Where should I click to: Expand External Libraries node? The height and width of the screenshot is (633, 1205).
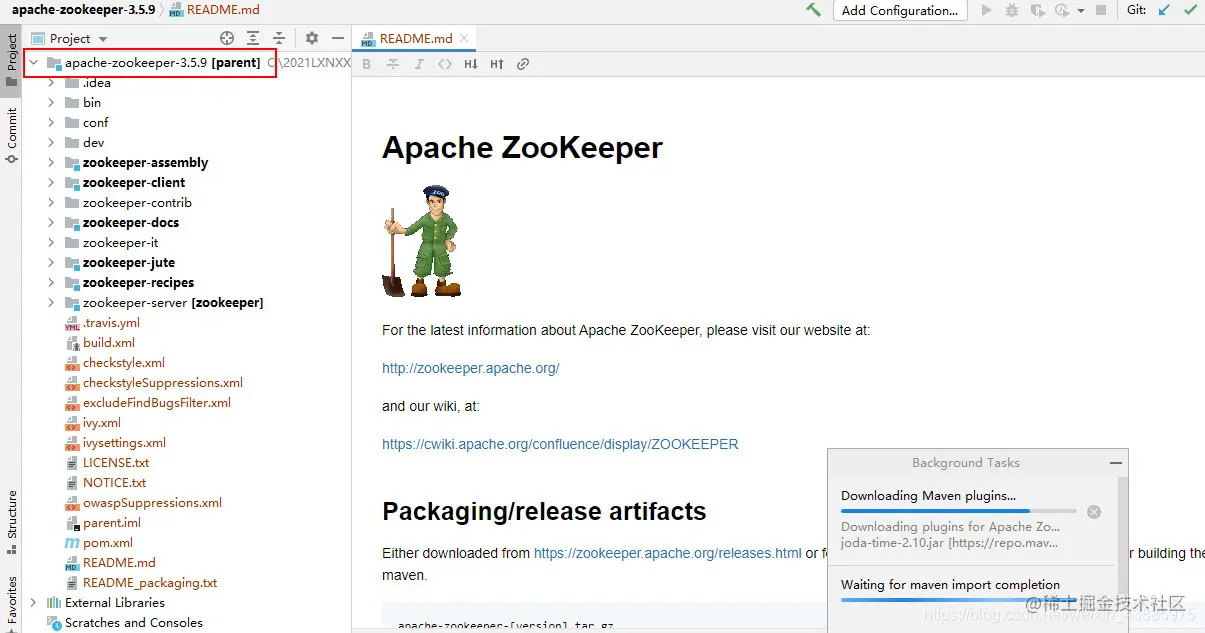(34, 603)
